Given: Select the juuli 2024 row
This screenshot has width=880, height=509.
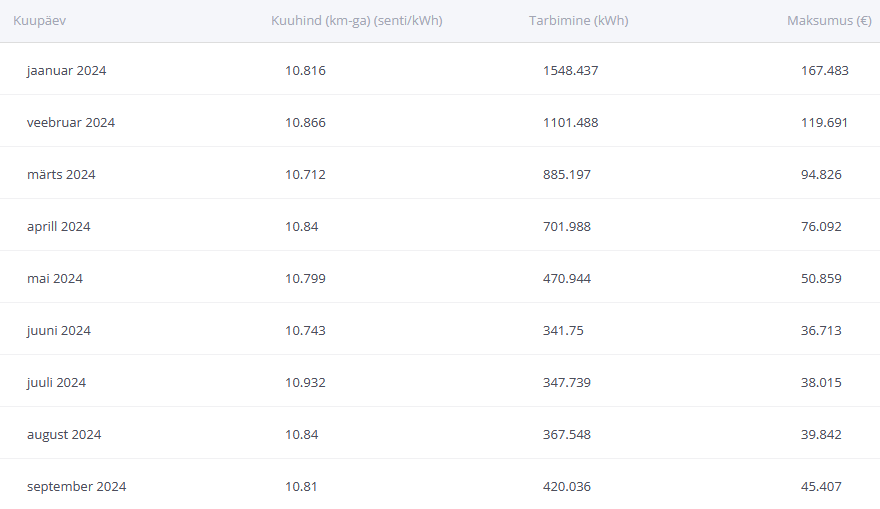Looking at the screenshot, I should tap(56, 383).
